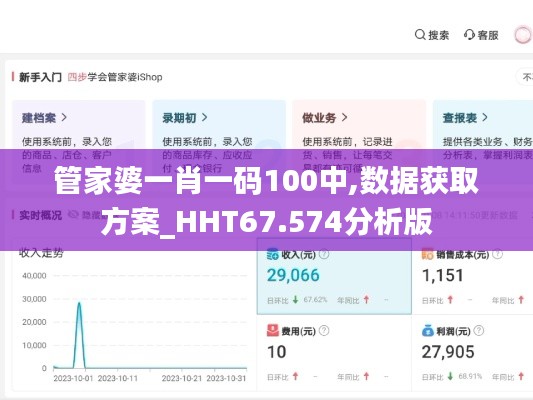Click the 实时概况 section title
This screenshot has width=533, height=400.
pyautogui.click(x=40, y=215)
